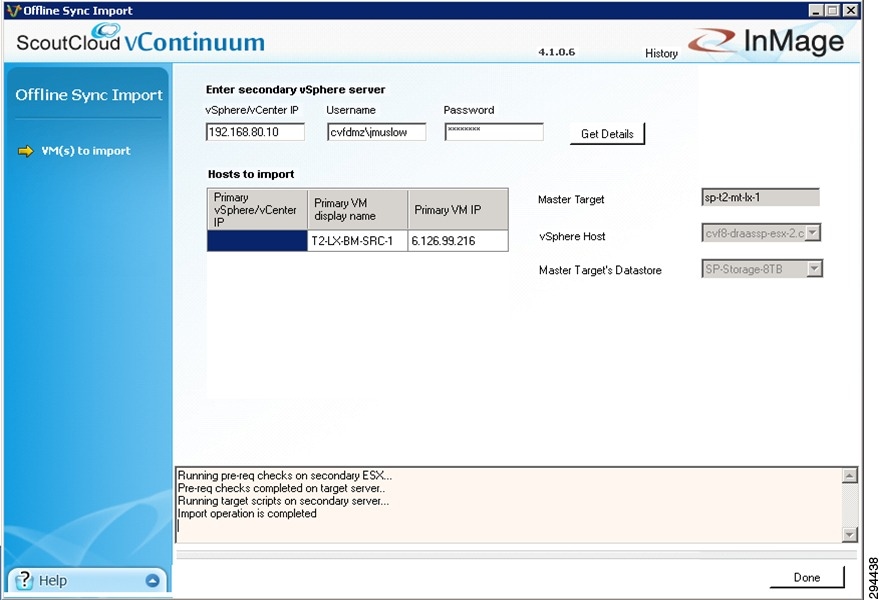Click the Done button

pyautogui.click(x=807, y=577)
